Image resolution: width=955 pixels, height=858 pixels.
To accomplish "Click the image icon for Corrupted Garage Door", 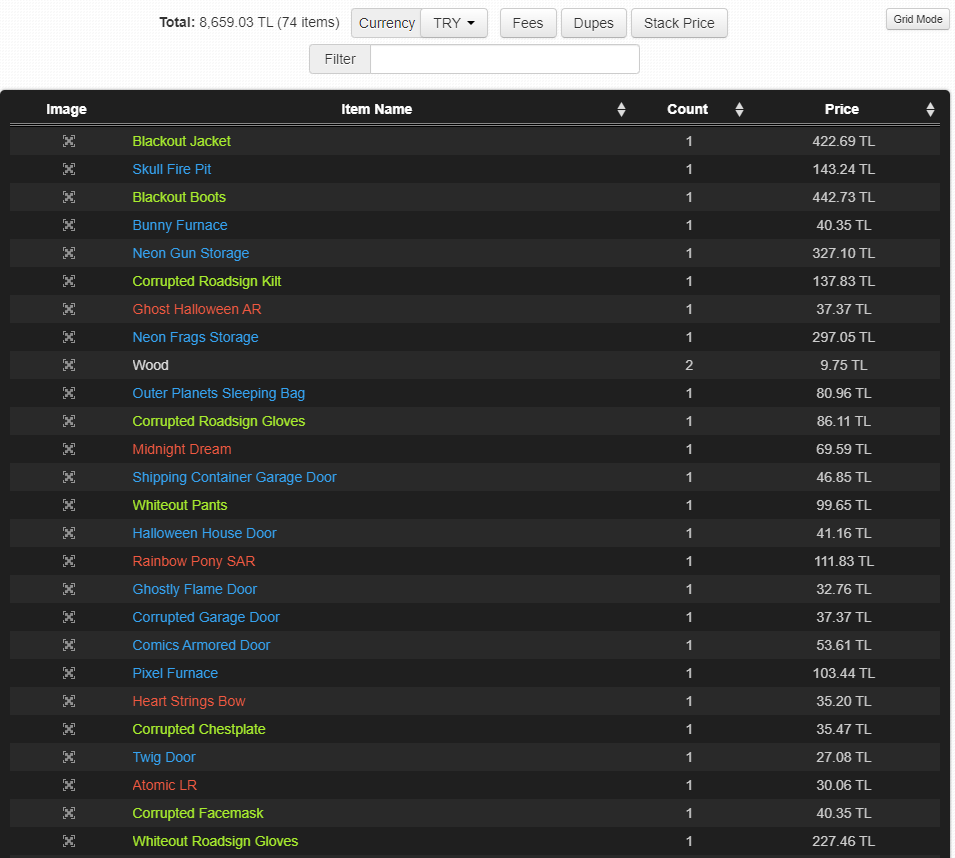I will click(69, 617).
